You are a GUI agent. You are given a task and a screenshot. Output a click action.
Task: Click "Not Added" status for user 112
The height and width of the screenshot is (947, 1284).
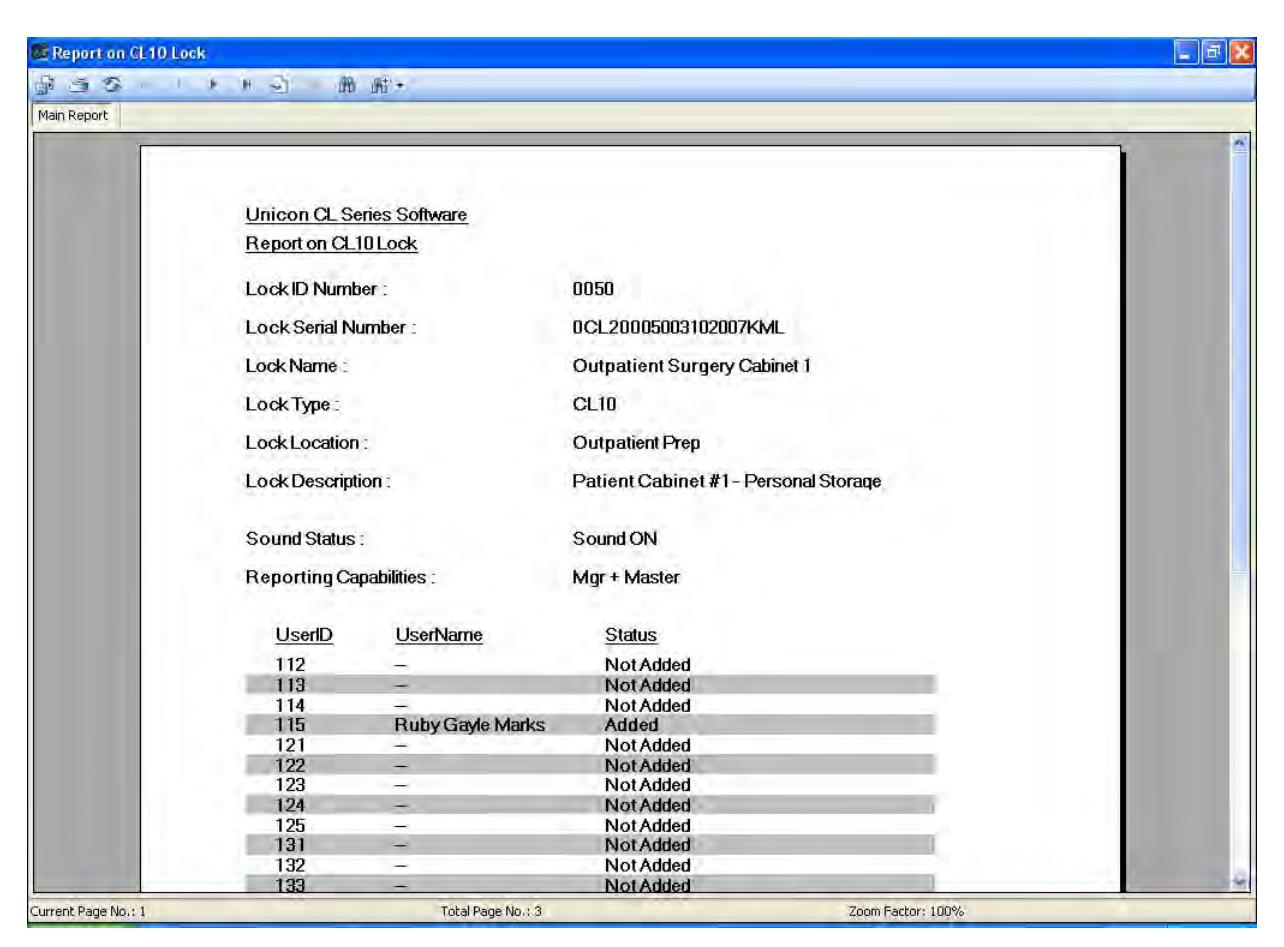click(648, 664)
